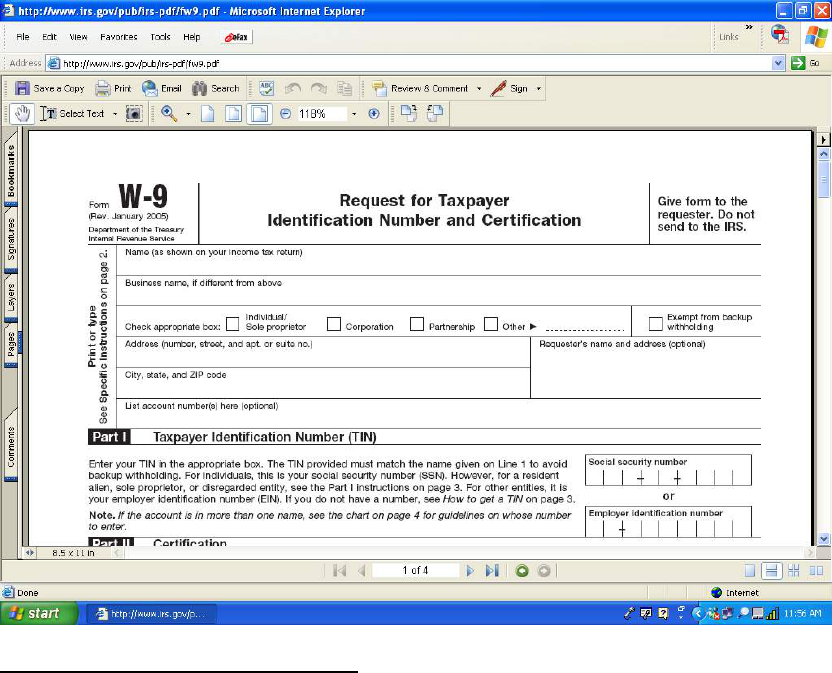Set Fit Page view
The image size is (832, 673).
(x=233, y=114)
